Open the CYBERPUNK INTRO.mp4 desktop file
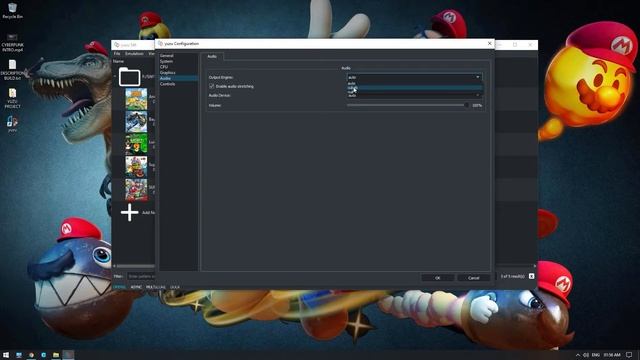 coord(12,42)
